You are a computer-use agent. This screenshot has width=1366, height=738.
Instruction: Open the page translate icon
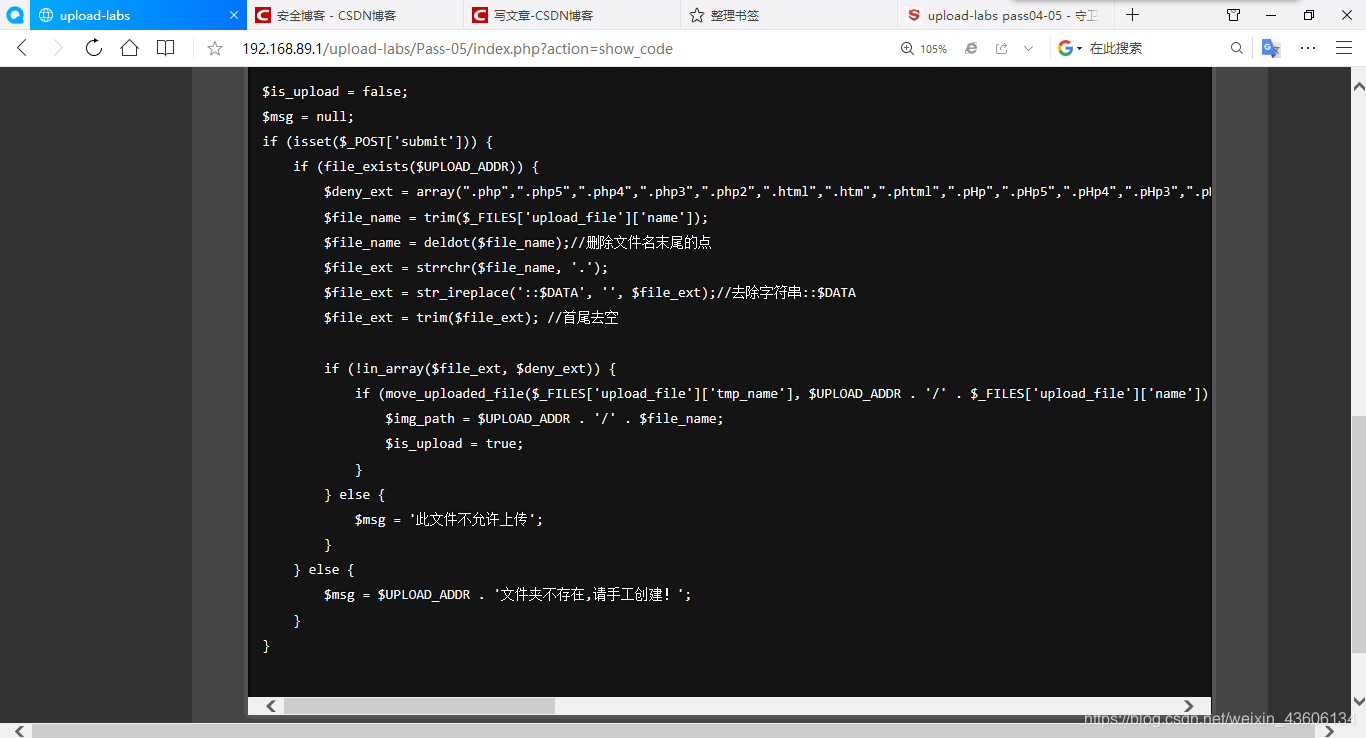pos(1271,48)
